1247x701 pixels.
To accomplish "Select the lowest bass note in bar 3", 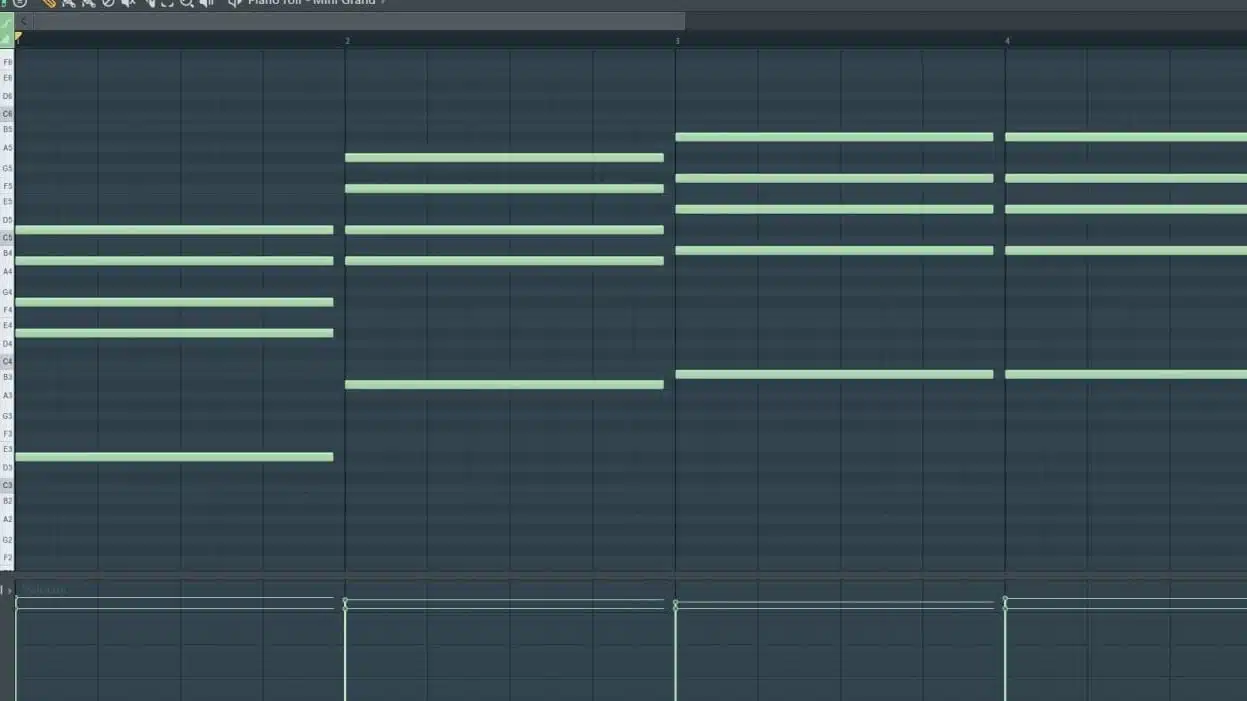I will [834, 374].
